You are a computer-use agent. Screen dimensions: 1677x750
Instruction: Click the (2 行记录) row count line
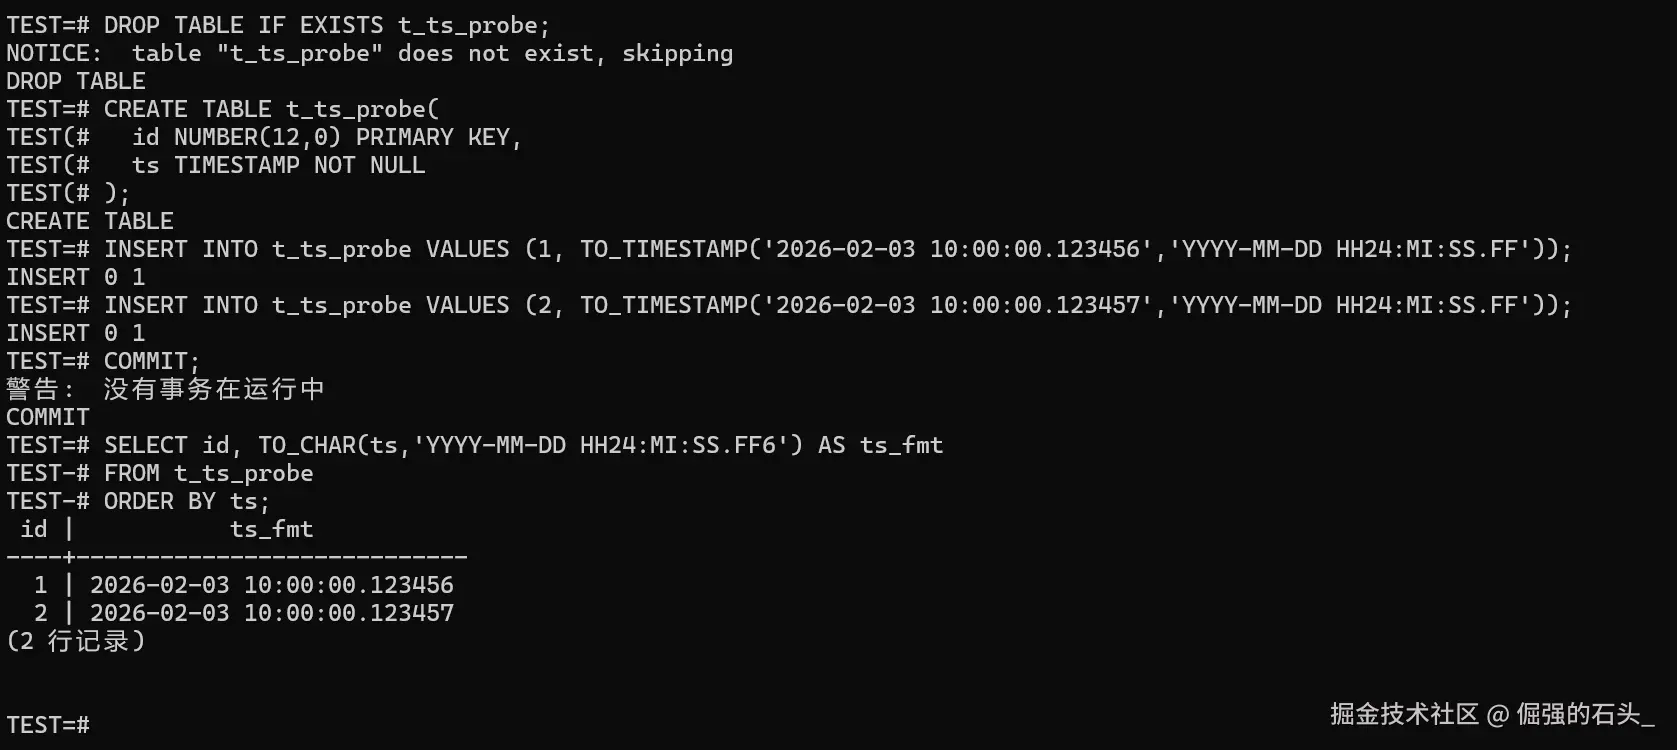[x=76, y=641]
